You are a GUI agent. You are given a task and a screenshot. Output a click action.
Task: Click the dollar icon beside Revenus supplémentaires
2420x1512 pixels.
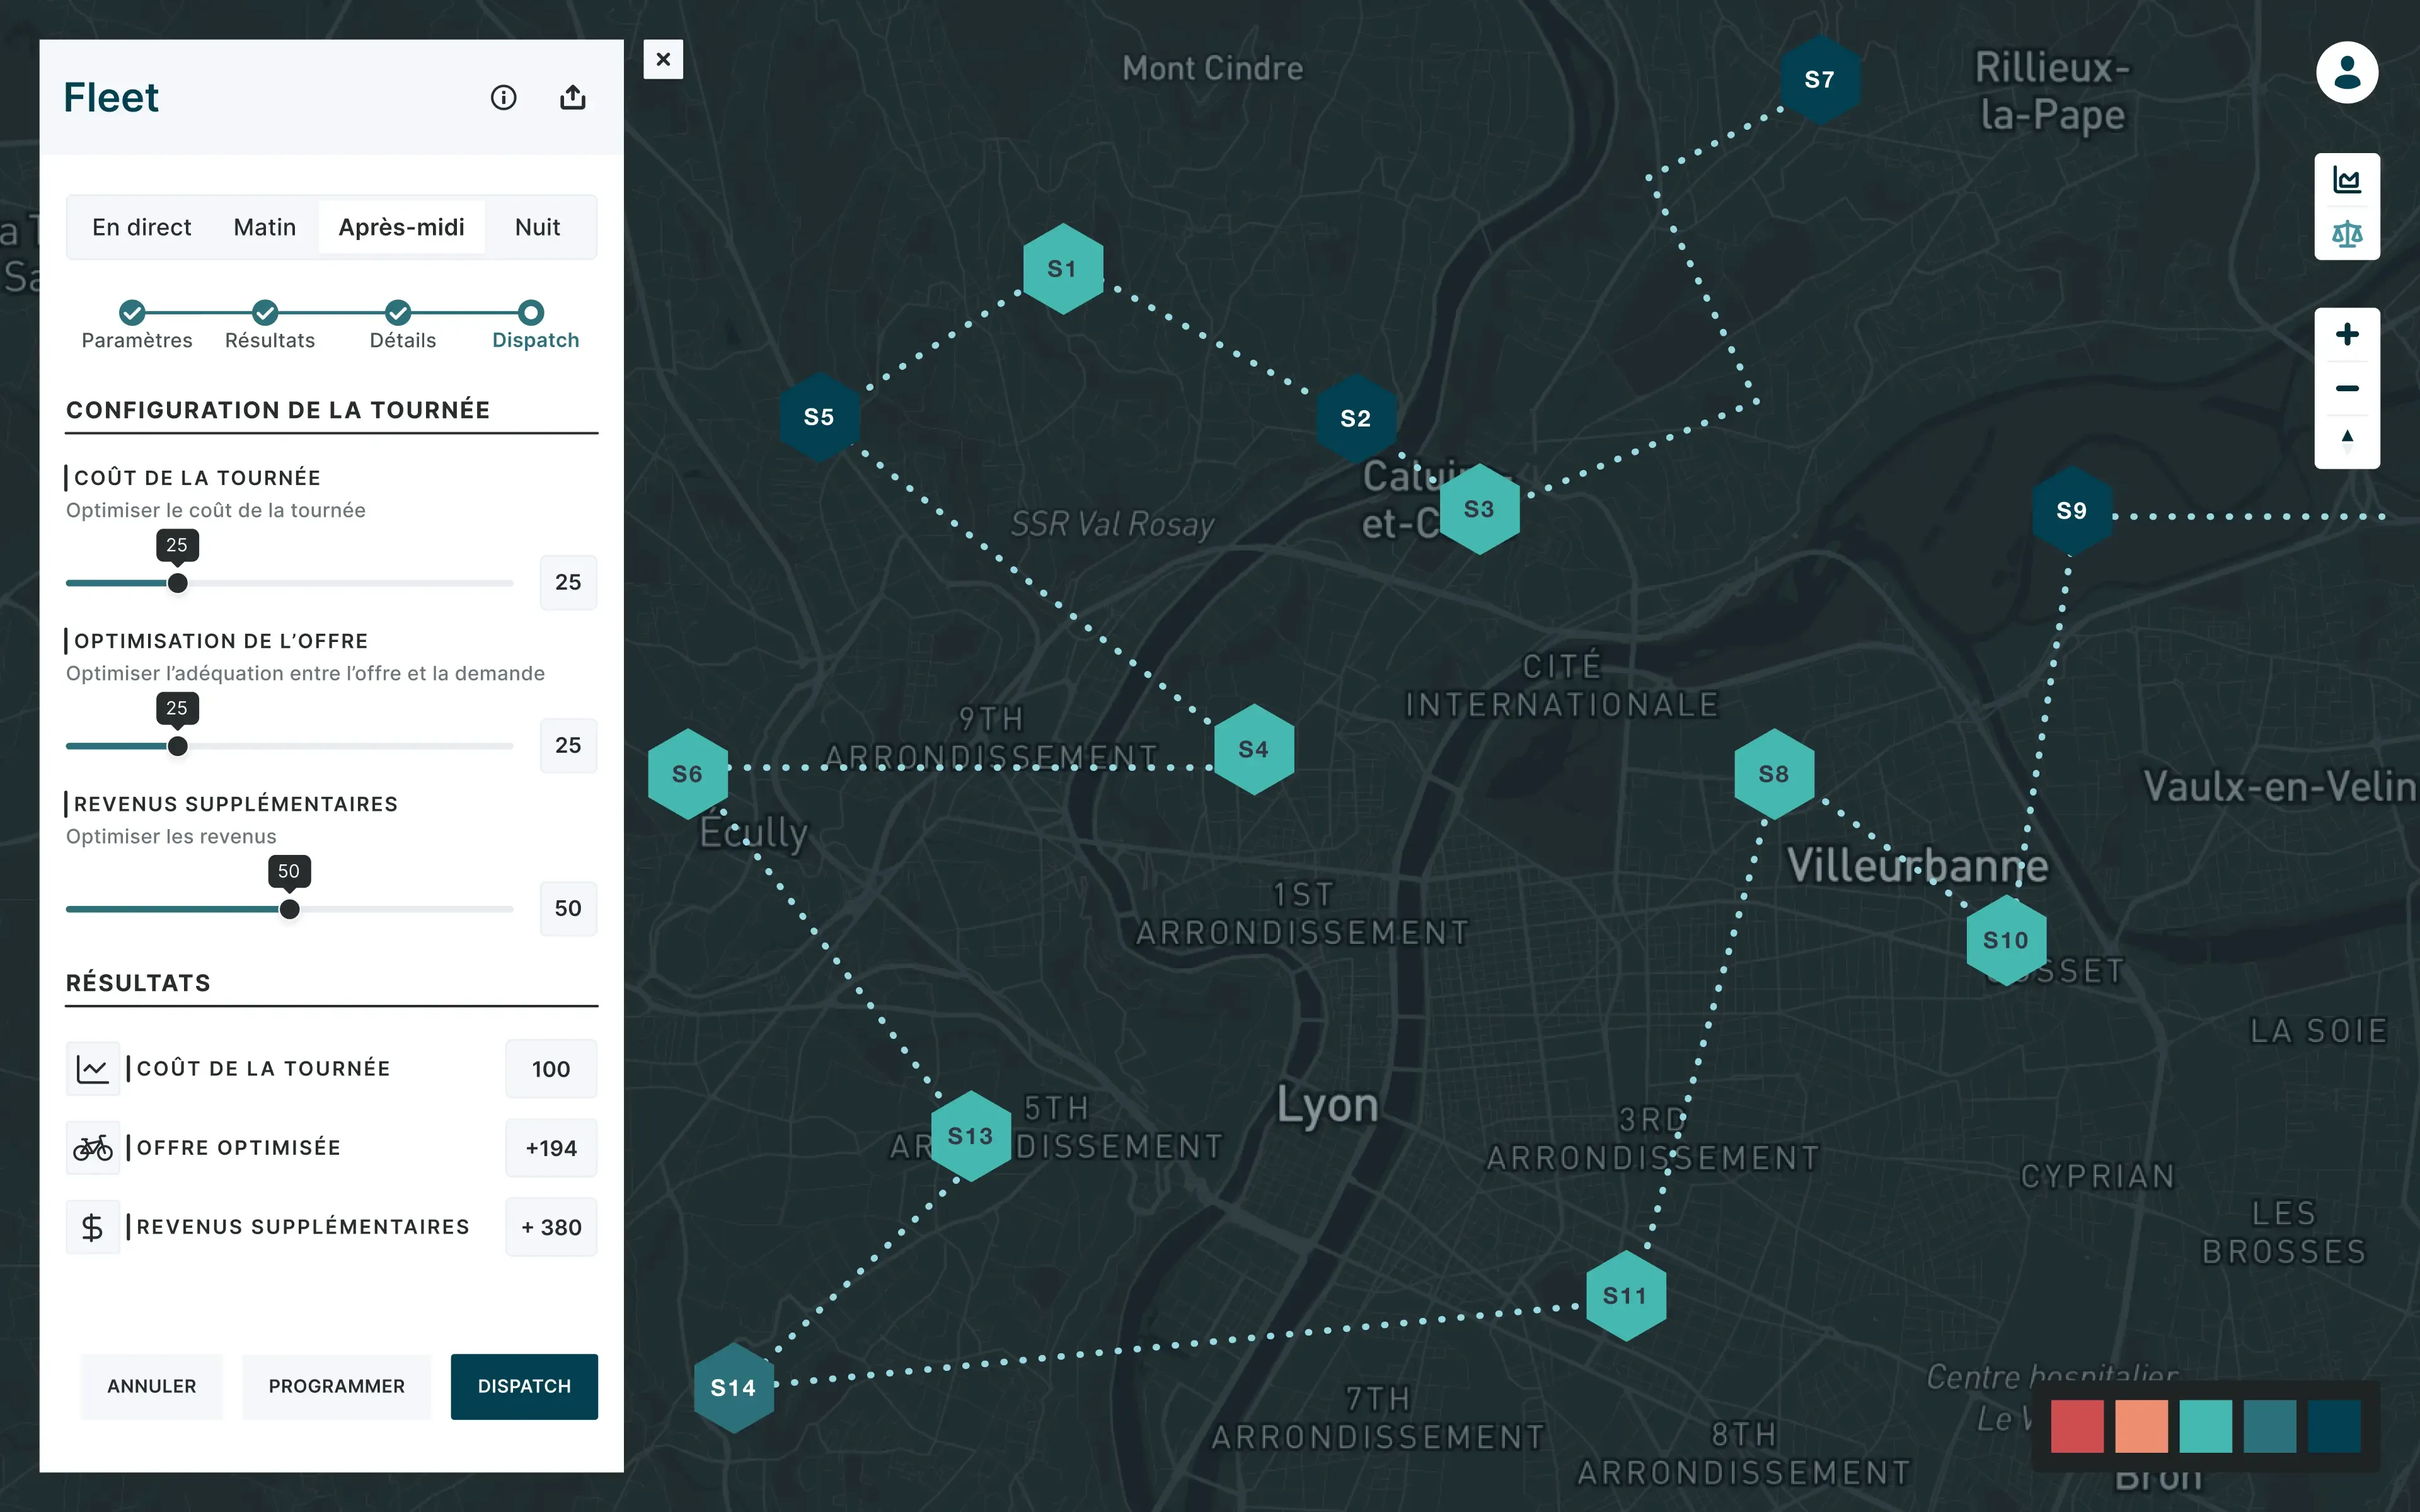click(x=92, y=1226)
